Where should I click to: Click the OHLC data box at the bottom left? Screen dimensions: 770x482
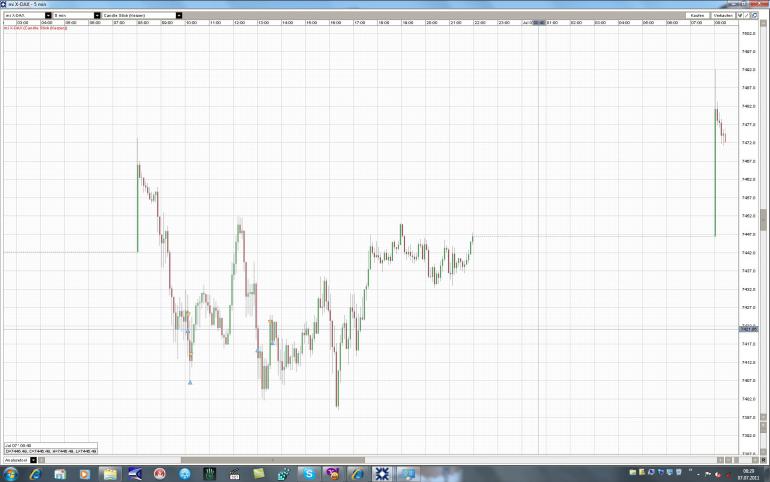point(51,448)
